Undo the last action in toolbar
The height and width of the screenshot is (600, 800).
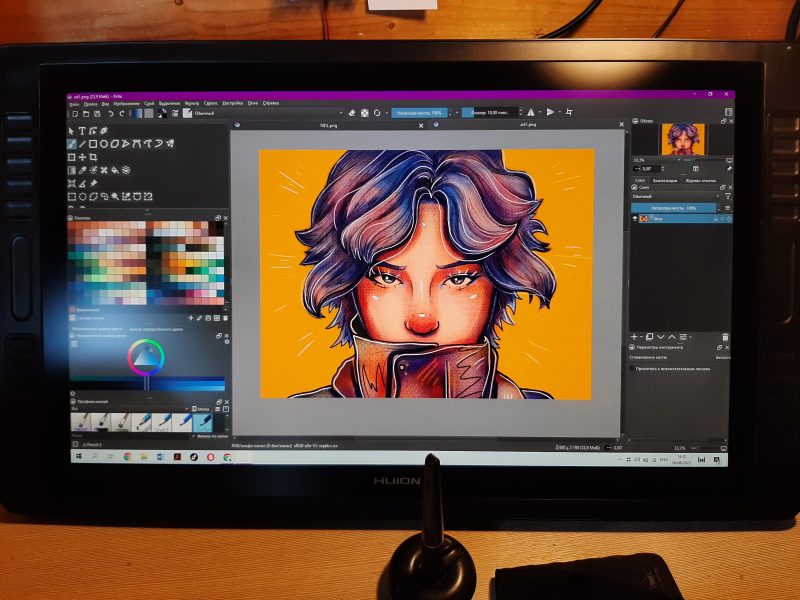[110, 113]
